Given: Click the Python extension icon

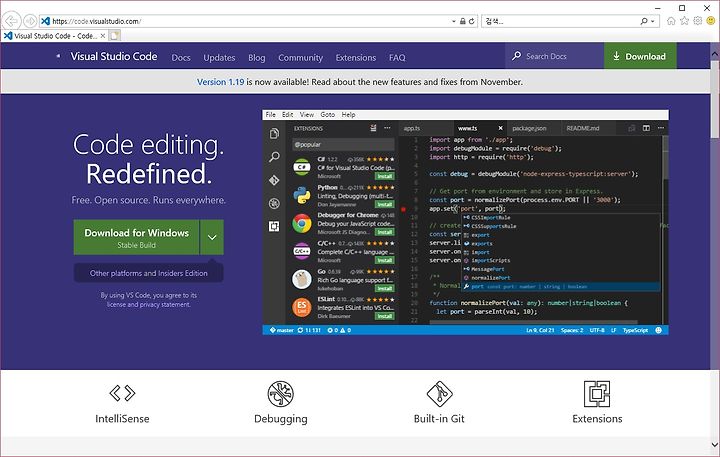Looking at the screenshot, I should (x=302, y=195).
